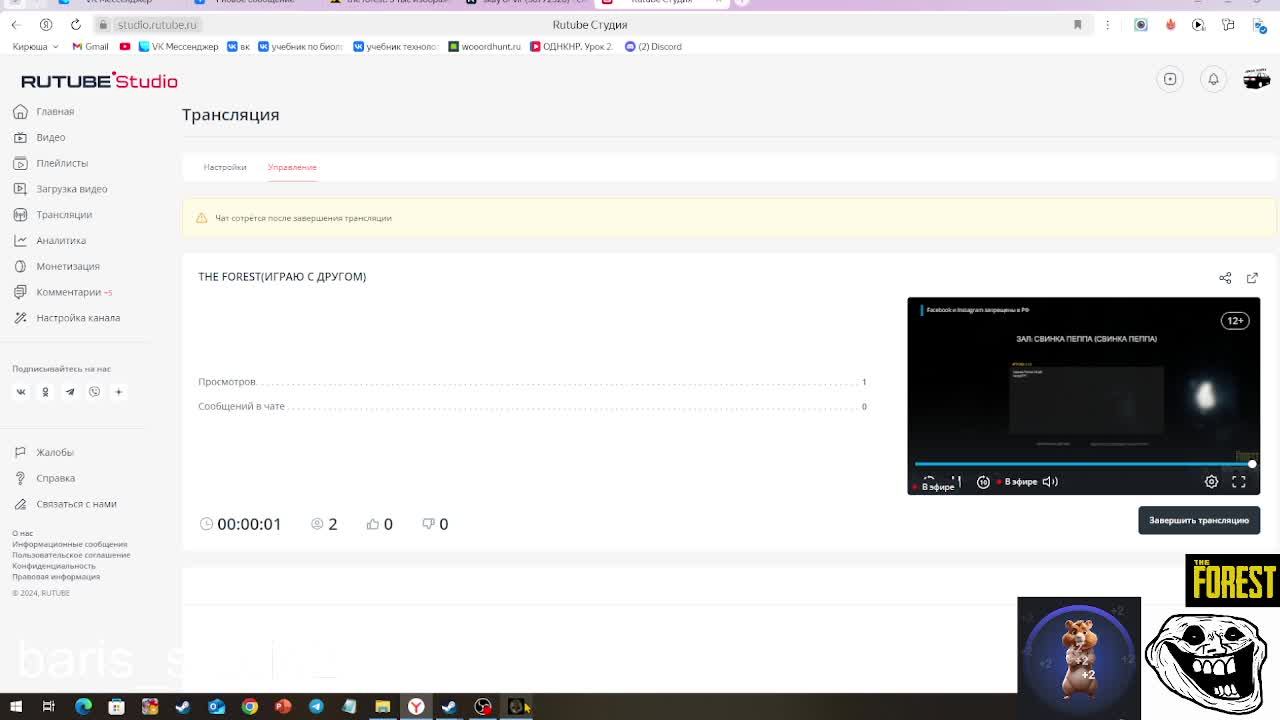Click the add video icon in header
Viewport: 1280px width, 720px height.
click(x=1170, y=79)
